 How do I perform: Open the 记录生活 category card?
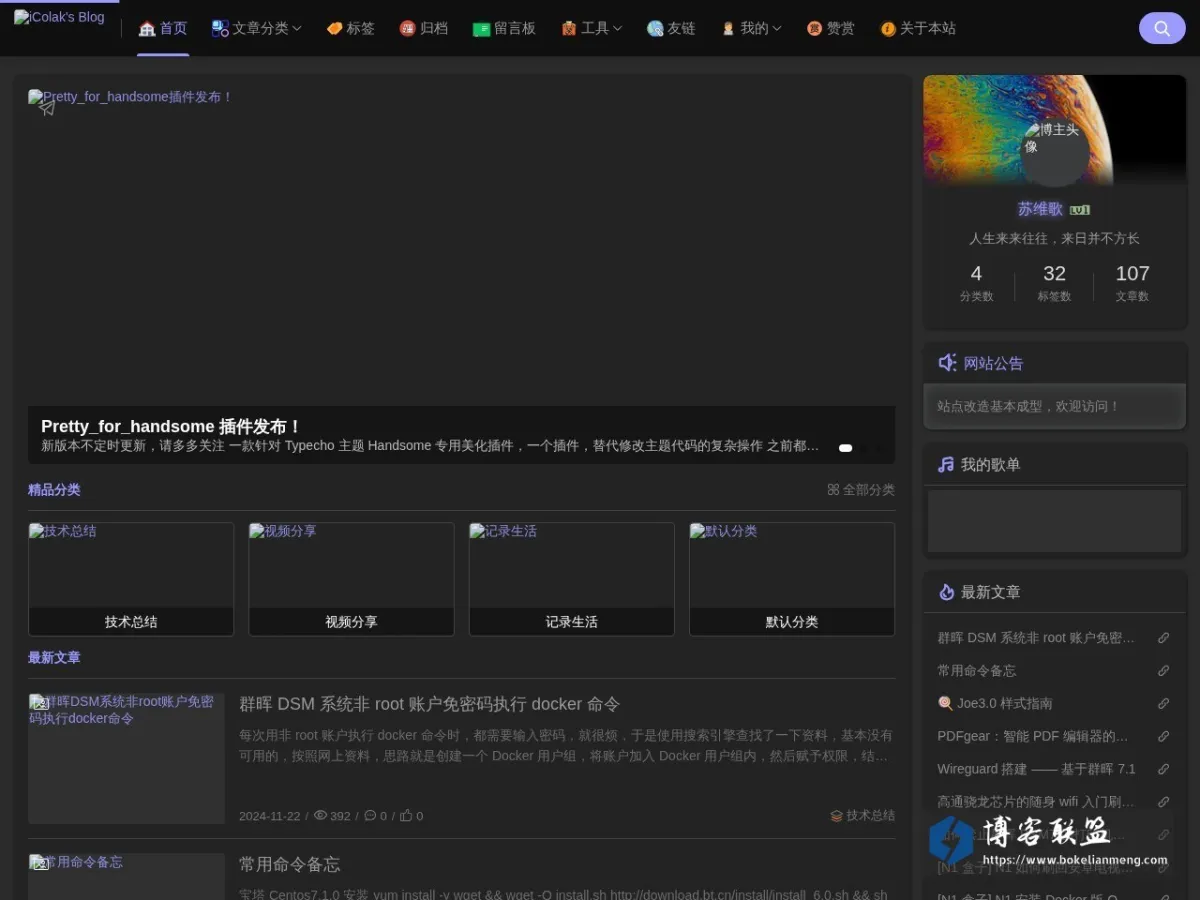coord(572,579)
